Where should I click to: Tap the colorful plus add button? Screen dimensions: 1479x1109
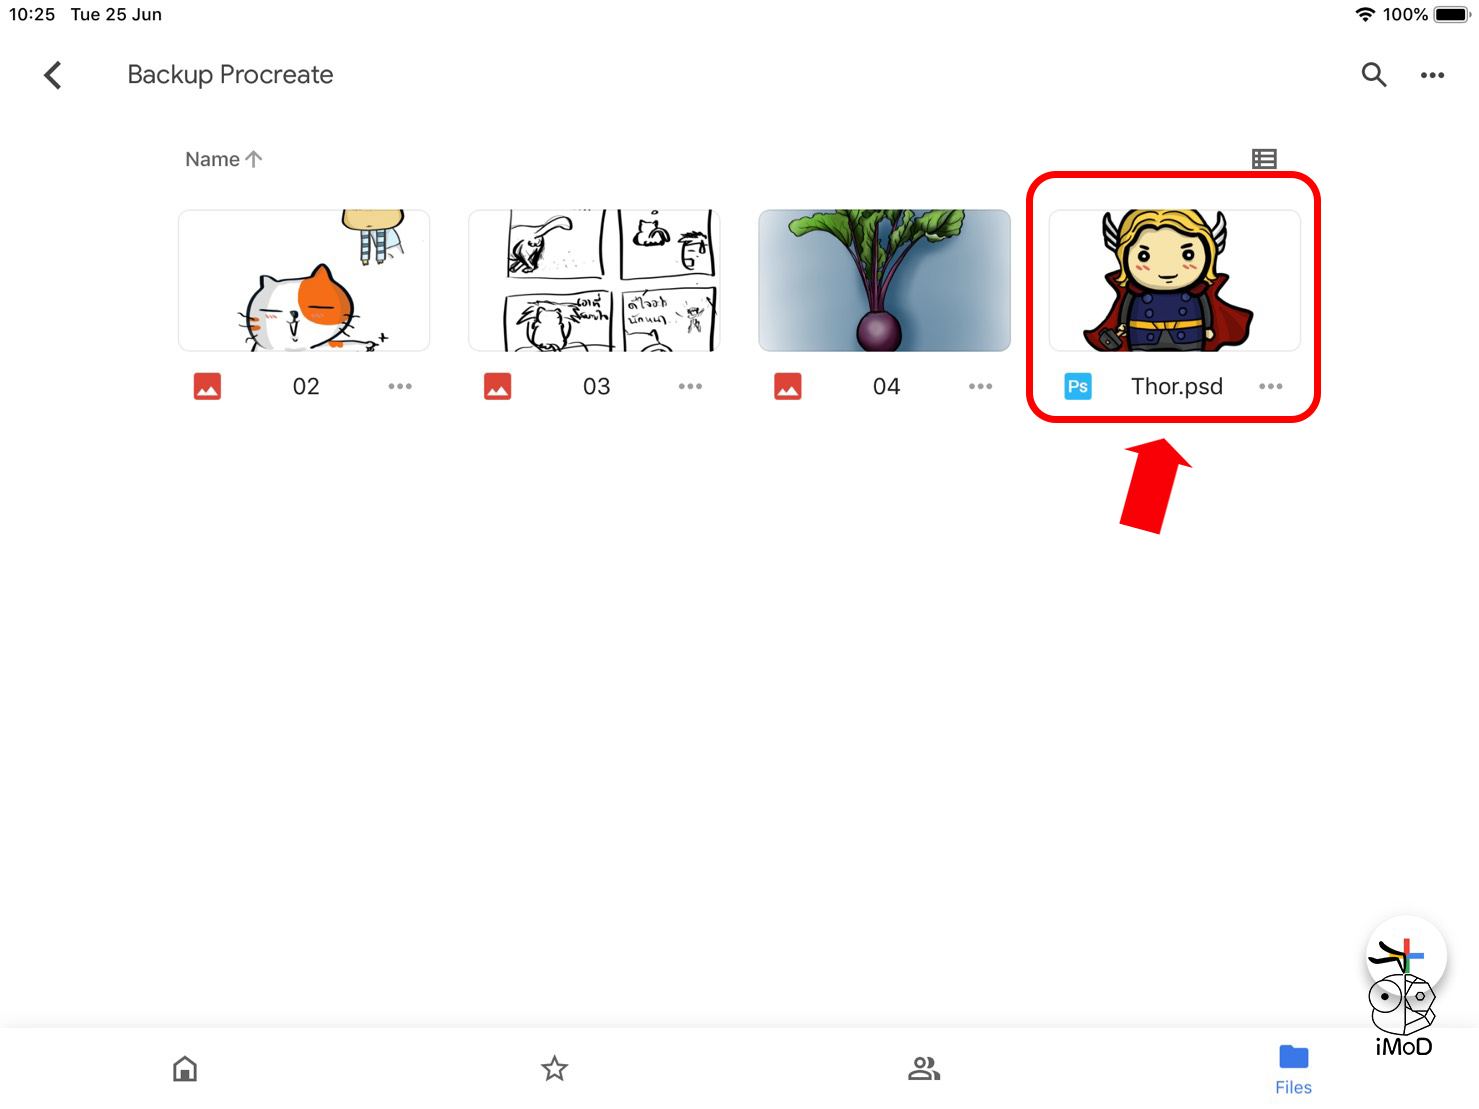(1406, 955)
